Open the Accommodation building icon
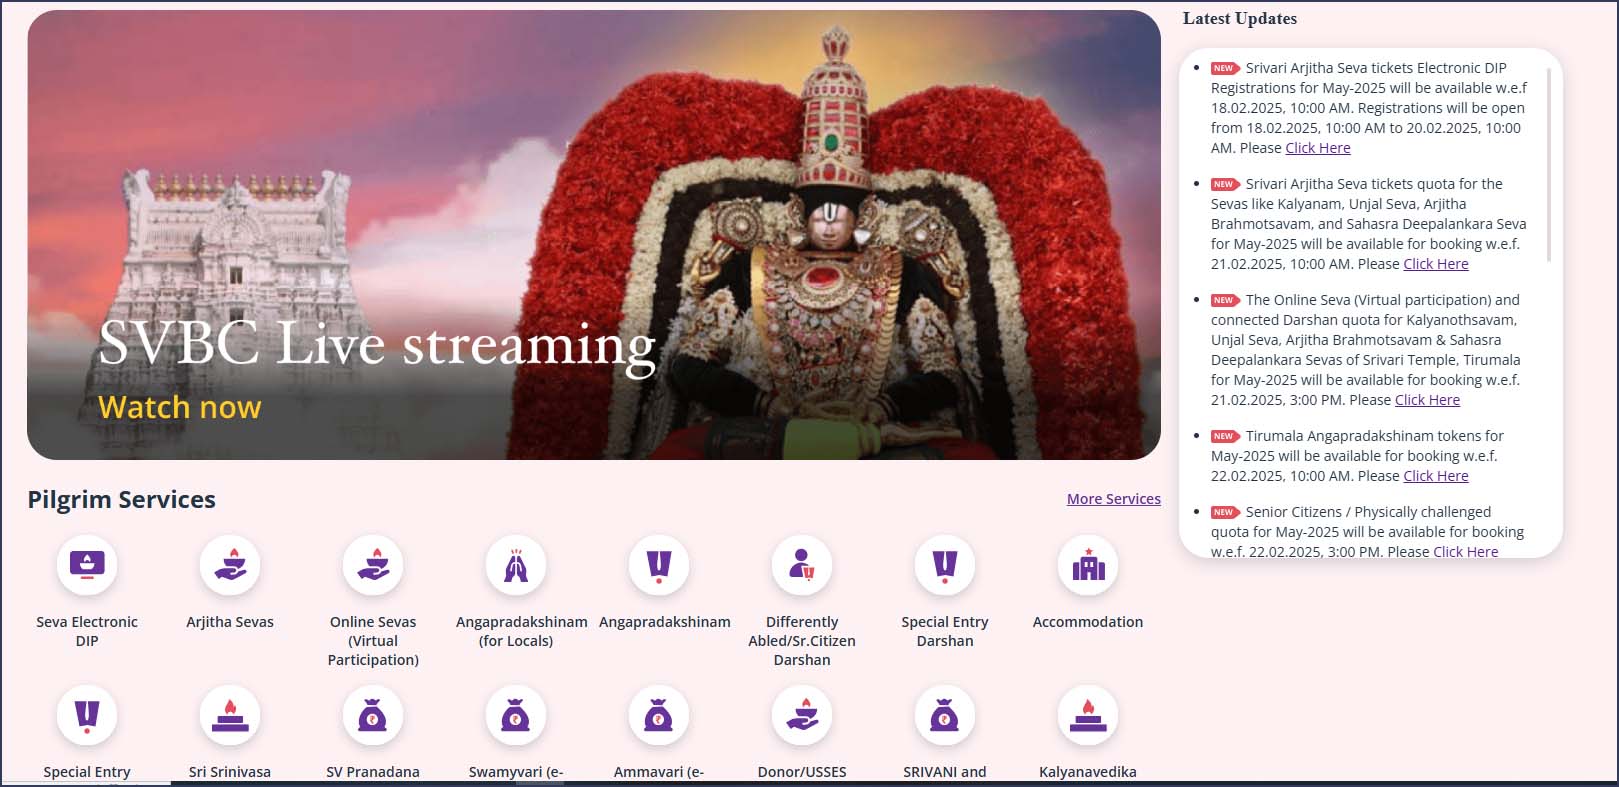Image resolution: width=1619 pixels, height=787 pixels. click(x=1088, y=566)
